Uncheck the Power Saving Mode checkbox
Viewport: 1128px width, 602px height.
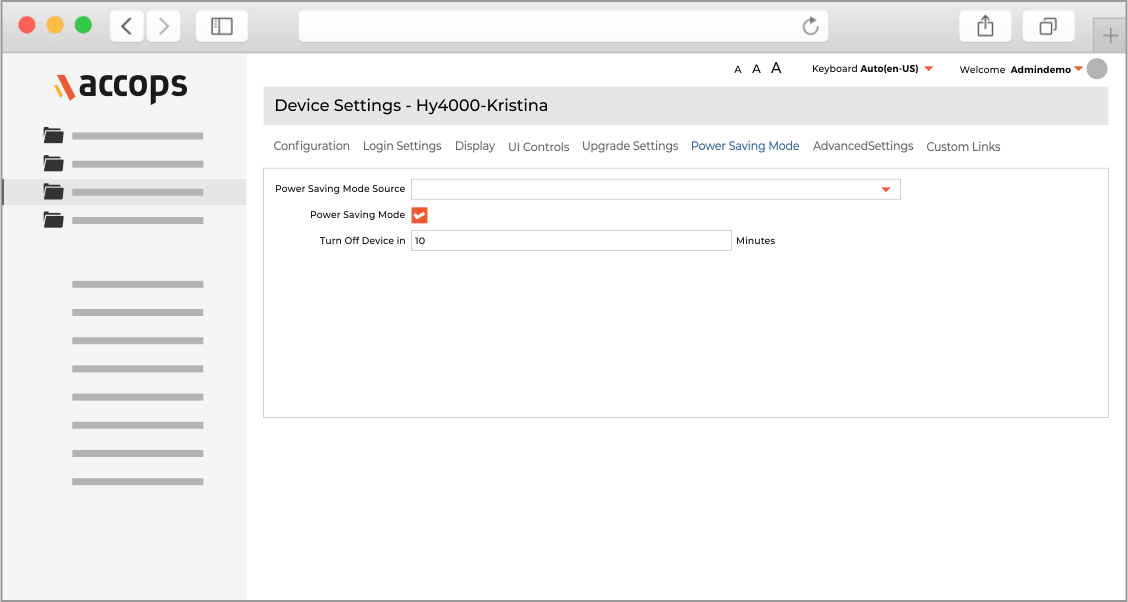point(419,214)
